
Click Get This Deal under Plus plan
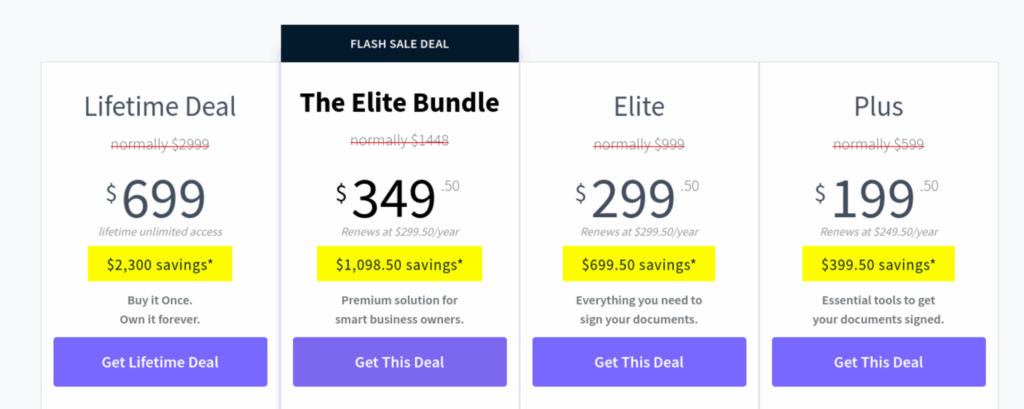(879, 362)
